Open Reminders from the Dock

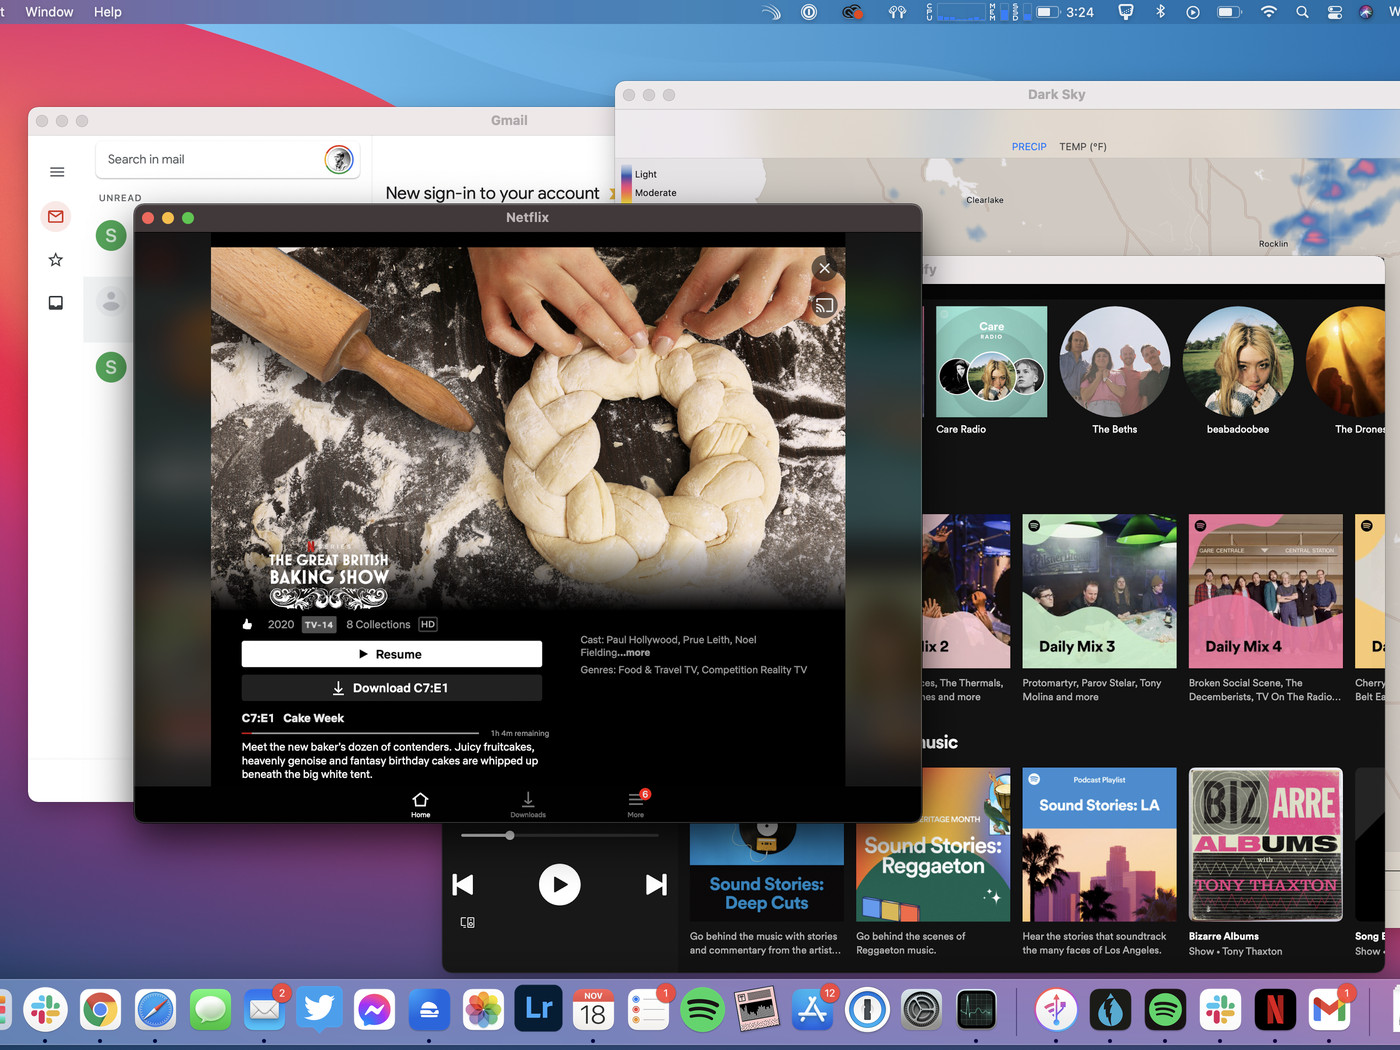[x=648, y=1011]
